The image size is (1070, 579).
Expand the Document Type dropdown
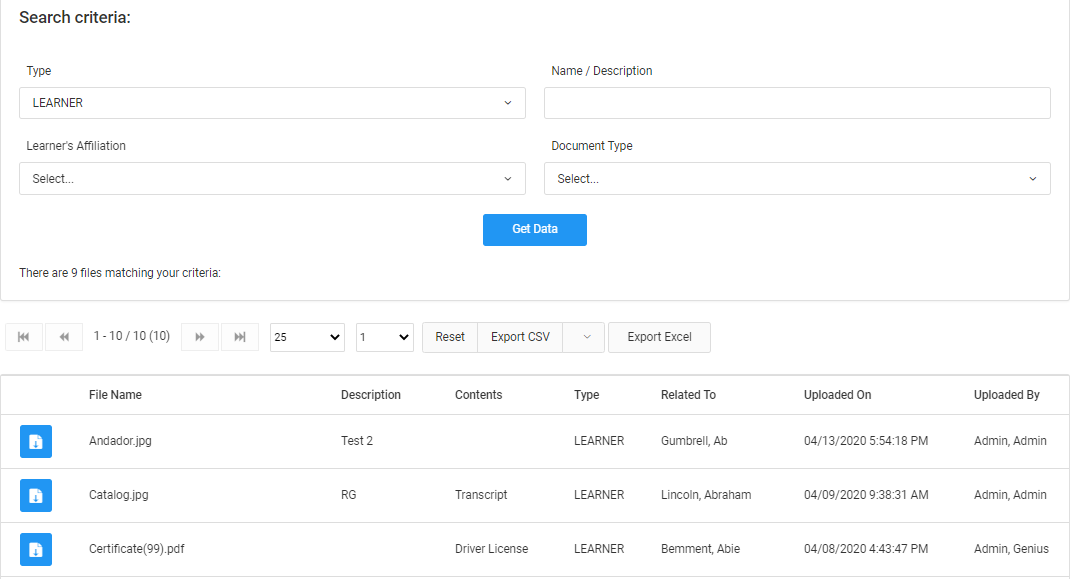(x=797, y=179)
